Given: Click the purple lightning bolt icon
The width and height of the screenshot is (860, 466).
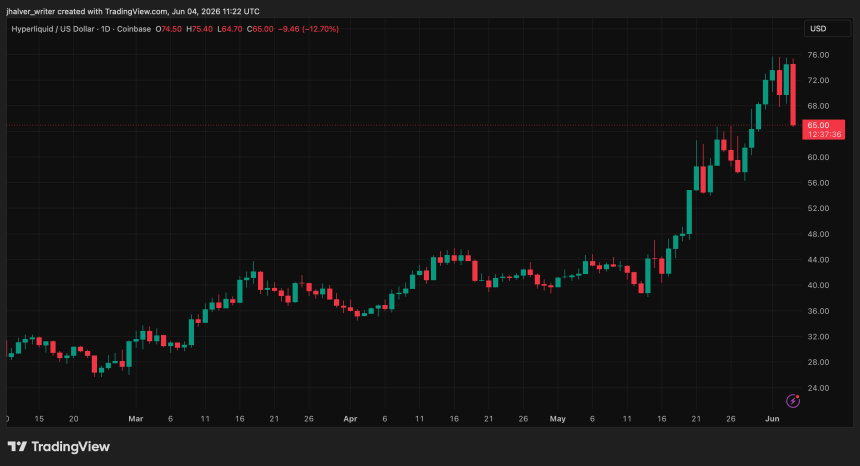Looking at the screenshot, I should tap(793, 401).
